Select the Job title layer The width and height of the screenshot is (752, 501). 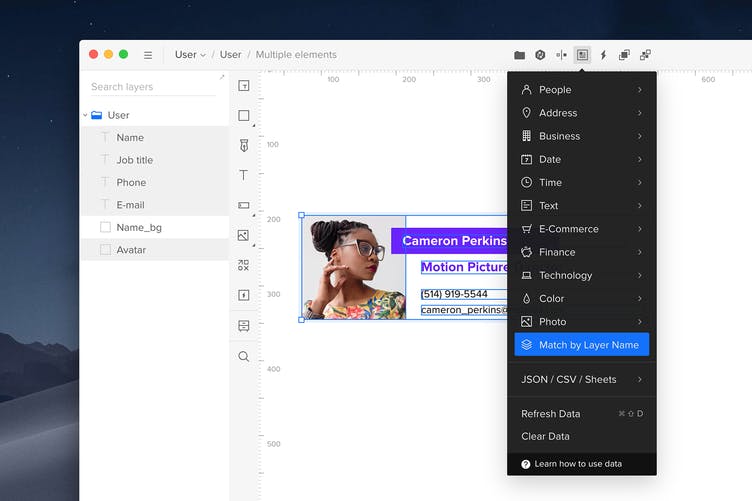154,160
